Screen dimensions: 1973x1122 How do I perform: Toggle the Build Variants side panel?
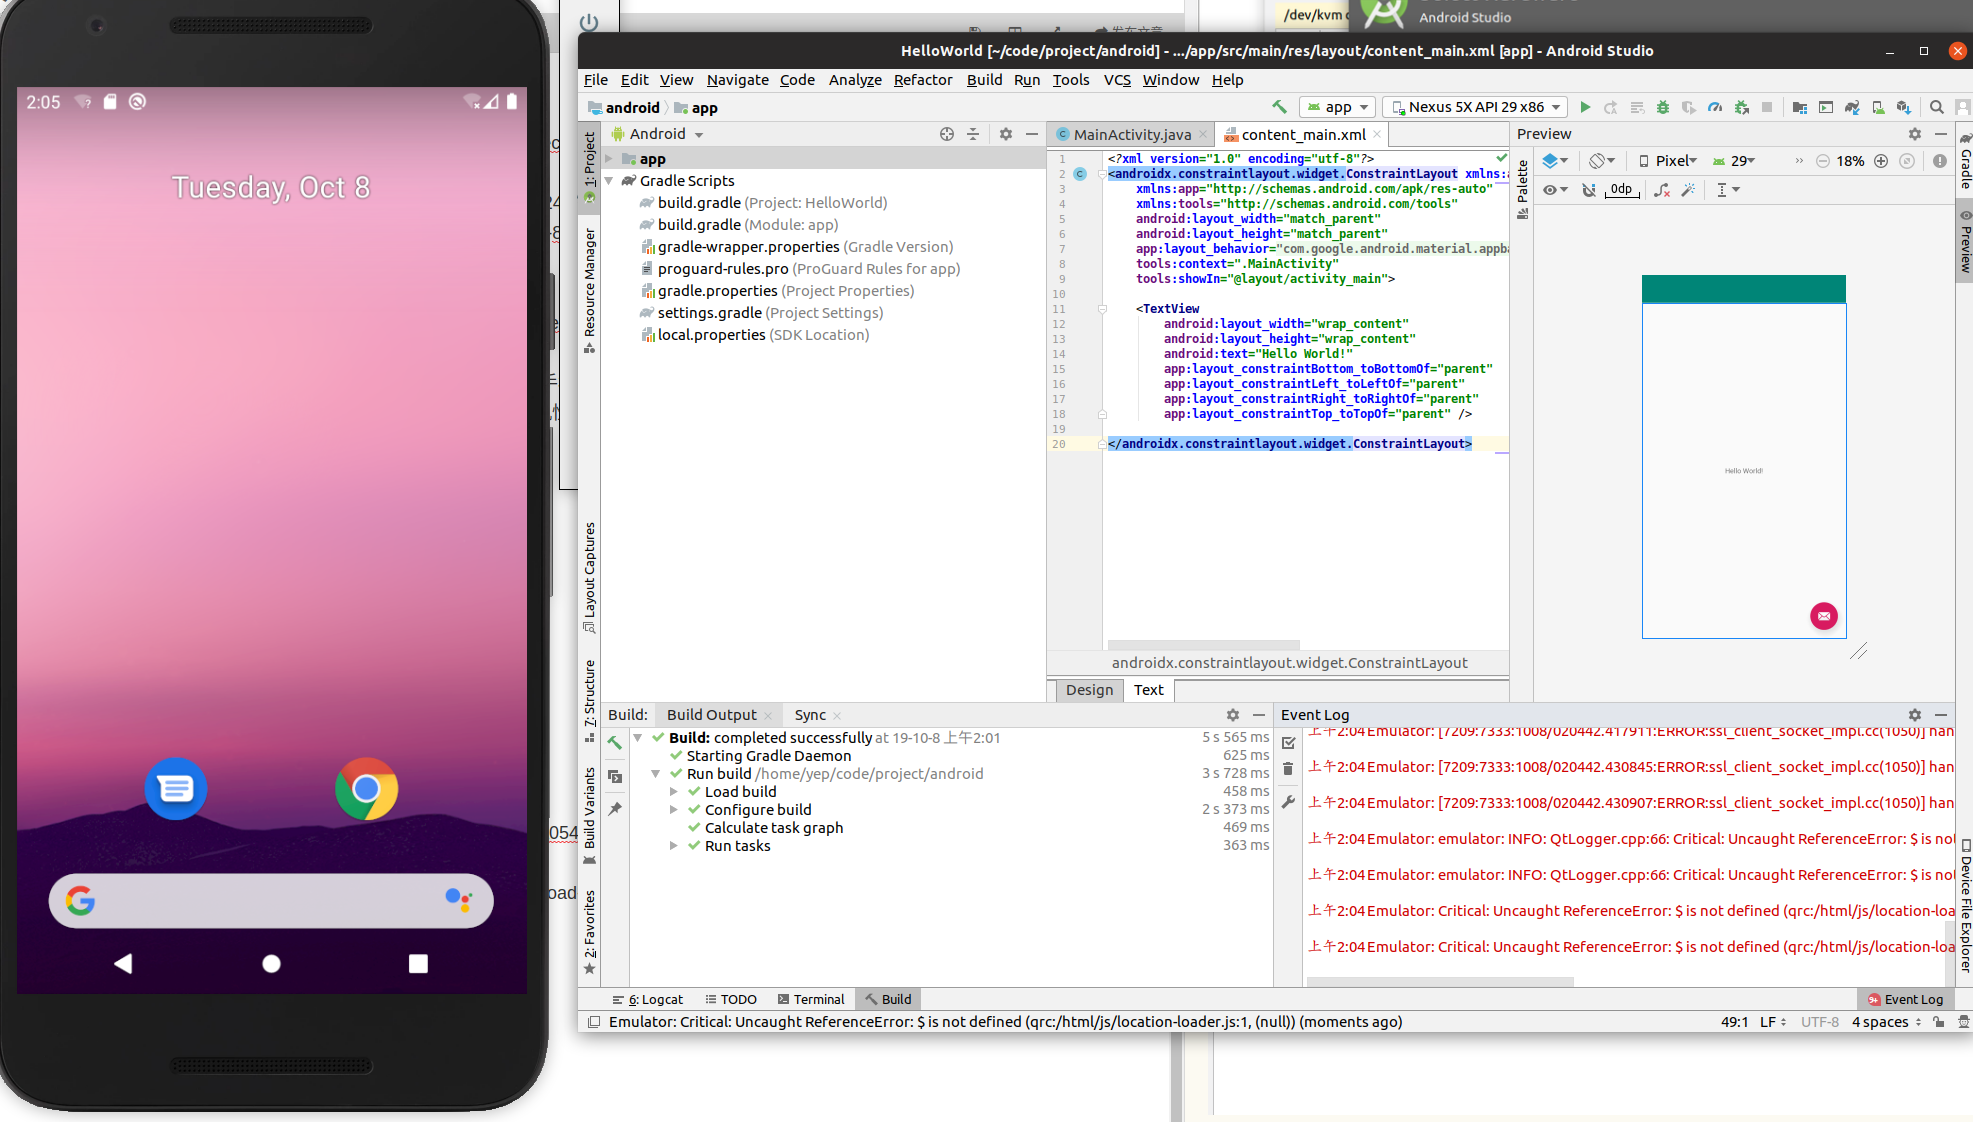click(590, 815)
